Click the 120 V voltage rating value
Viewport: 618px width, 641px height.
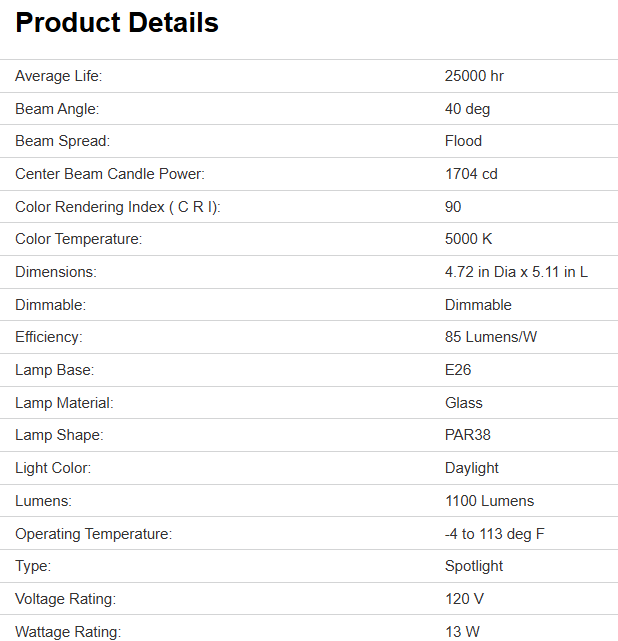click(465, 599)
